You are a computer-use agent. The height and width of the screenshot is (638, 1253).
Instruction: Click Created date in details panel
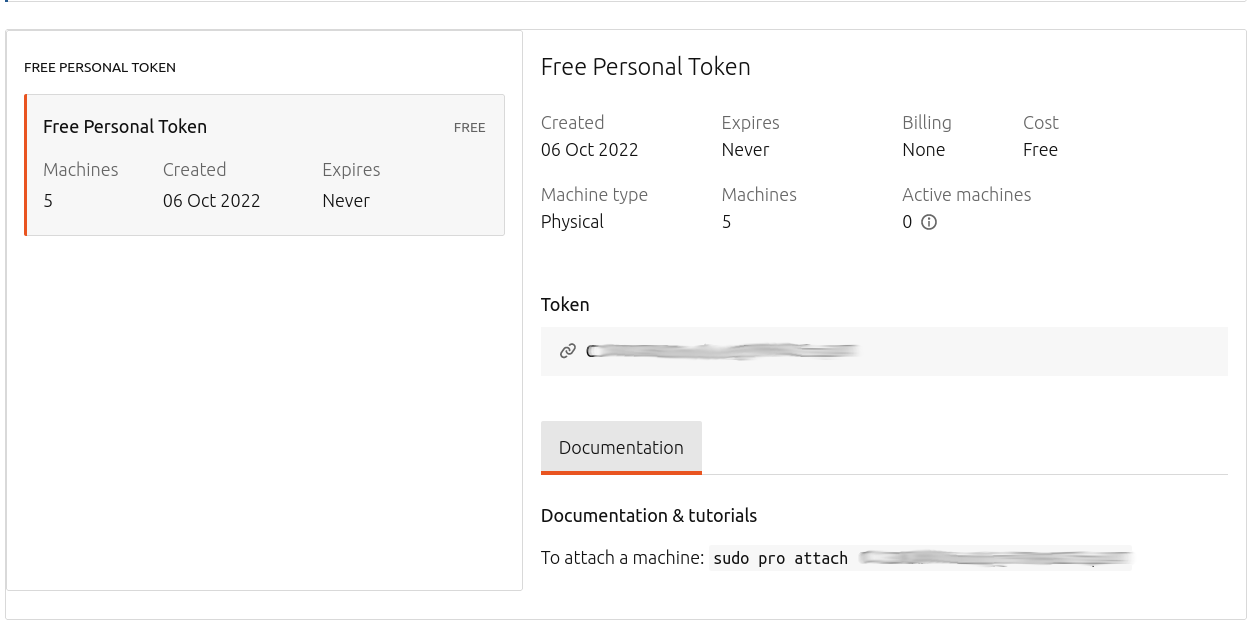click(589, 150)
